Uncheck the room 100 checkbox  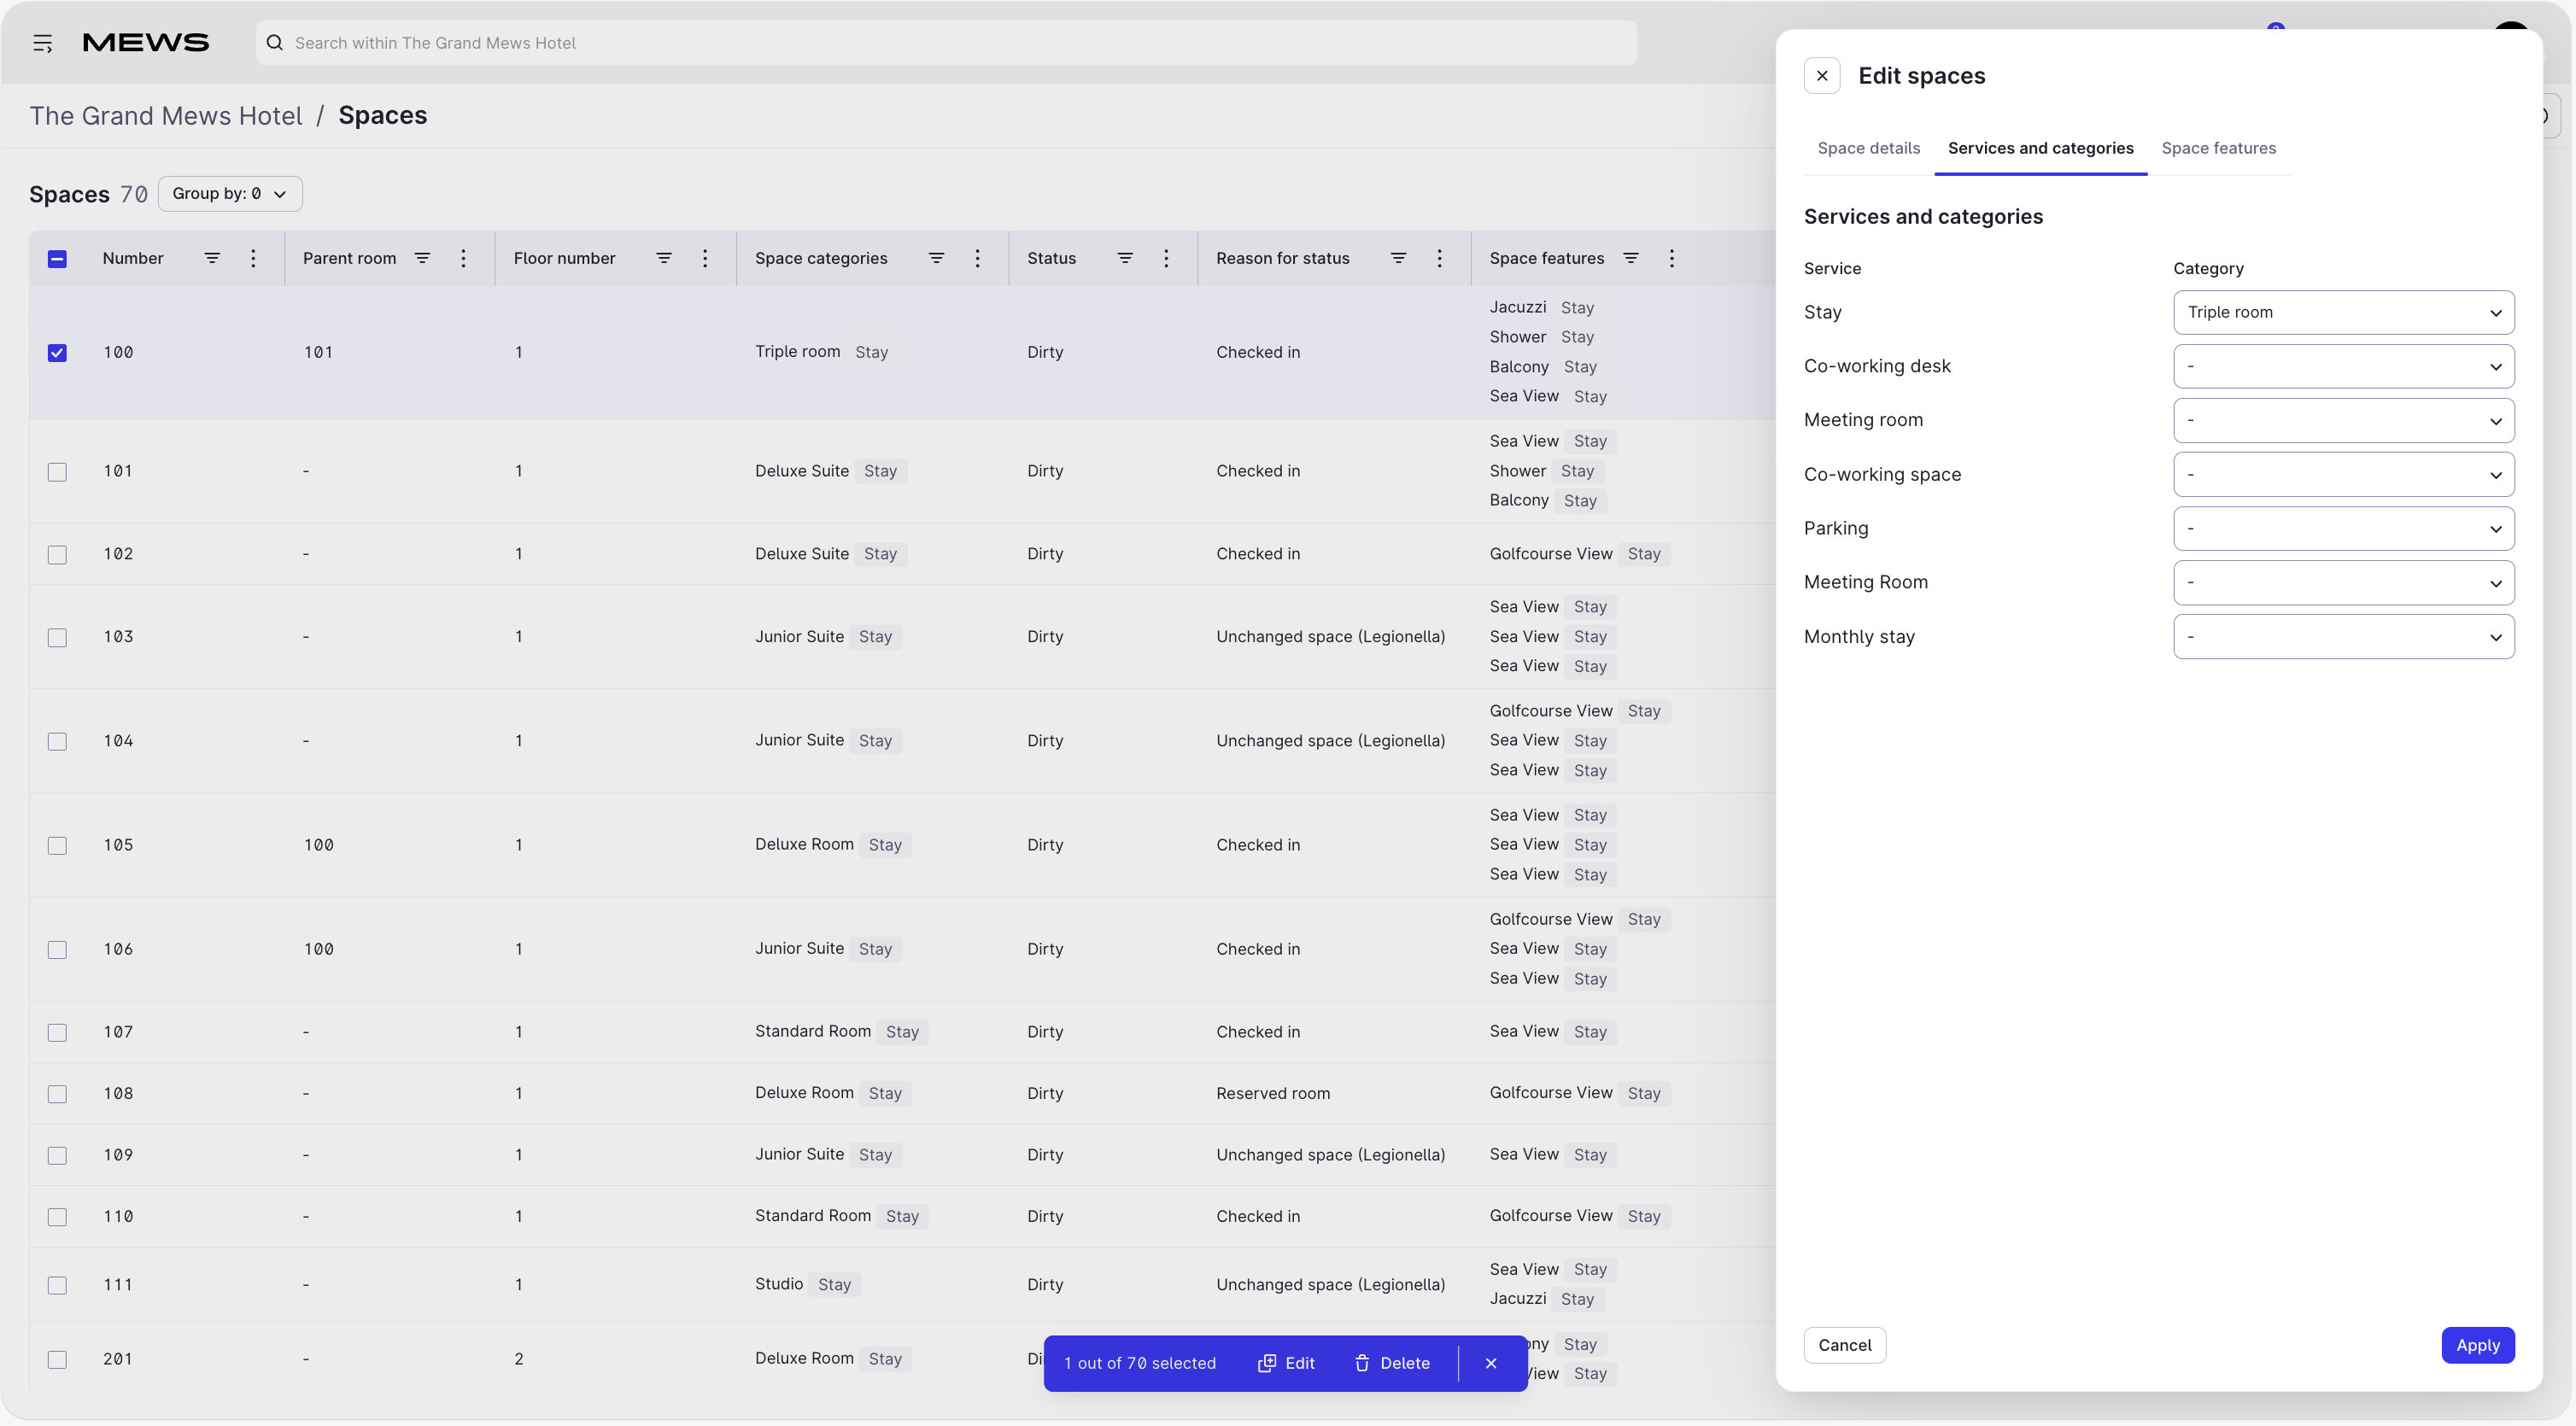[57, 352]
